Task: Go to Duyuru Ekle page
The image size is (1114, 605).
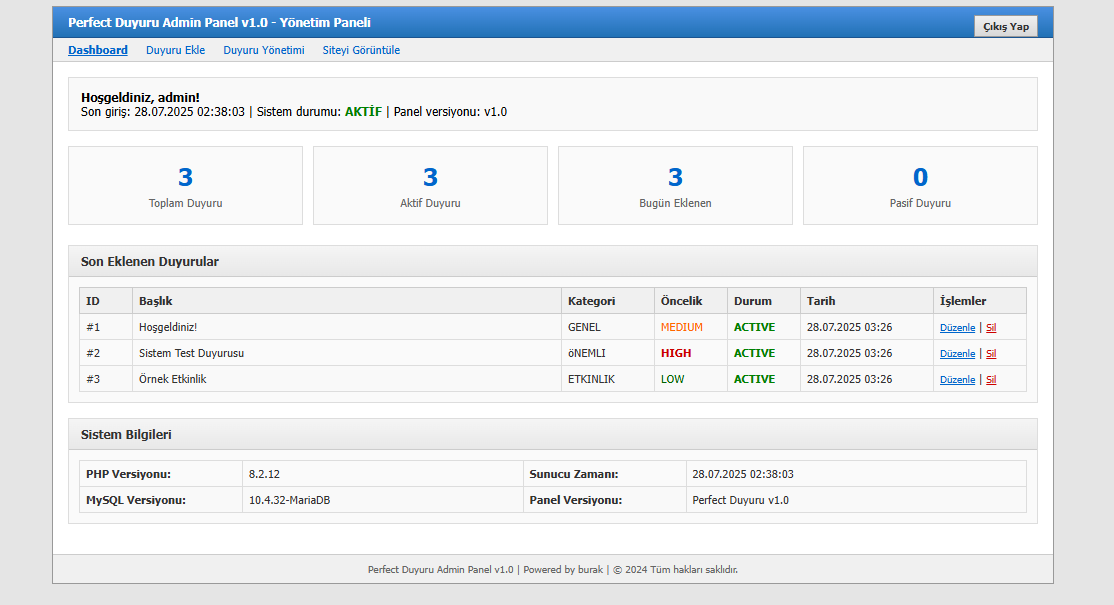Action: pos(175,50)
